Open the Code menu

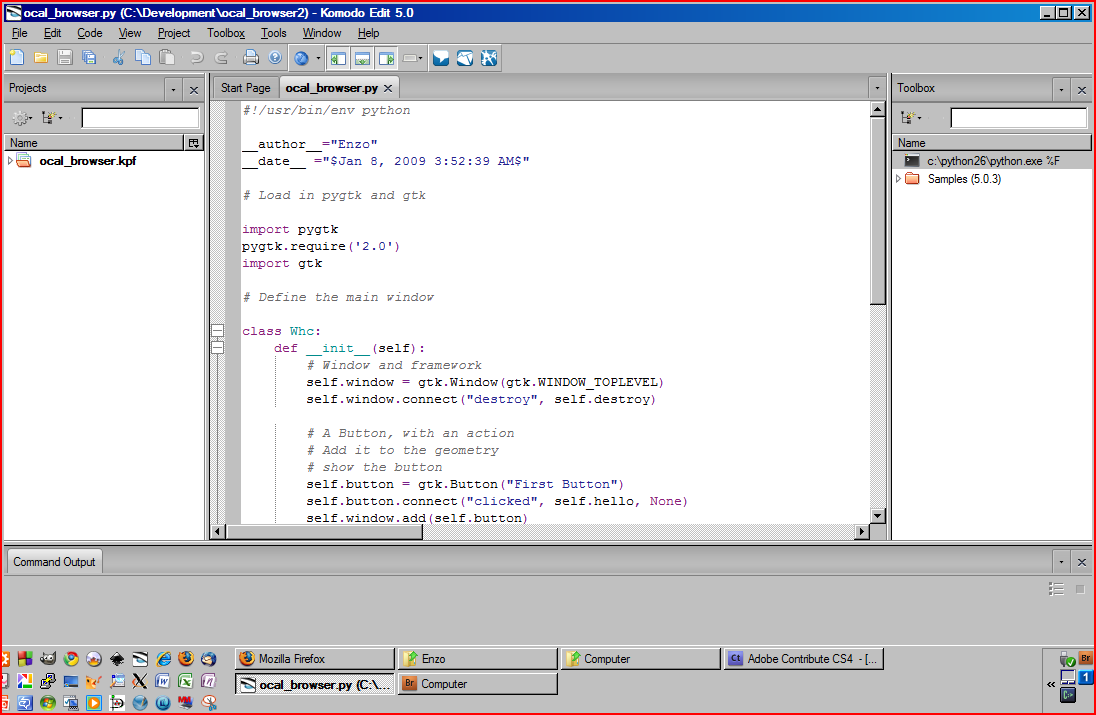[x=89, y=33]
